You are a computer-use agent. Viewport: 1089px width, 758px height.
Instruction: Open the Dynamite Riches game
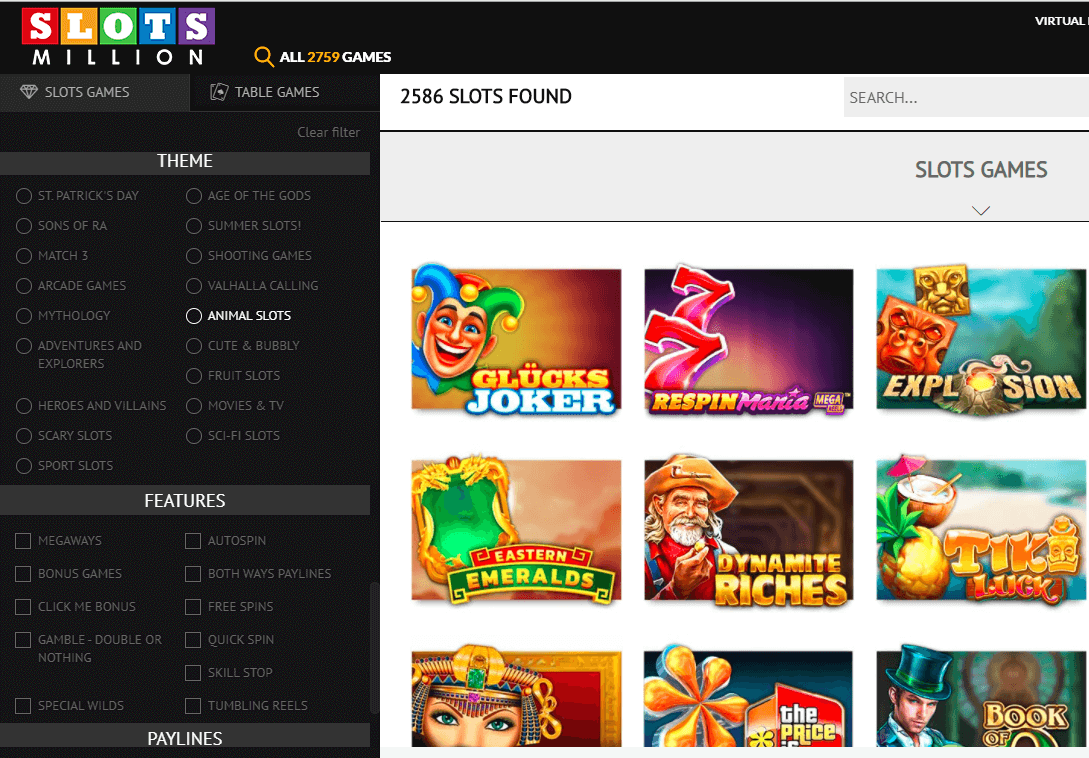point(749,530)
